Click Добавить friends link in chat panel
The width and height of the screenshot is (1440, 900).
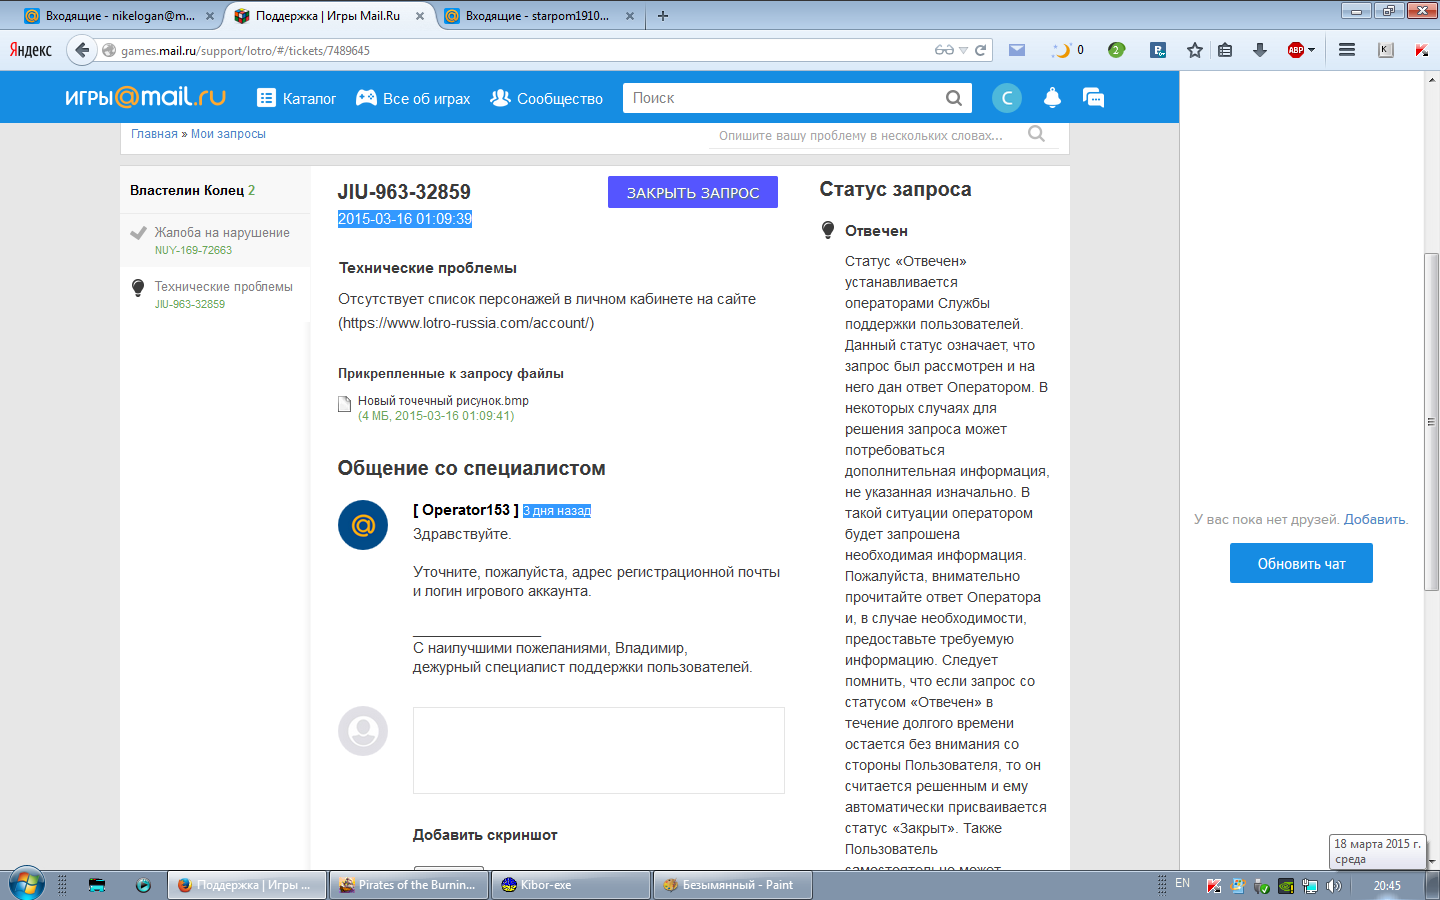(1374, 519)
